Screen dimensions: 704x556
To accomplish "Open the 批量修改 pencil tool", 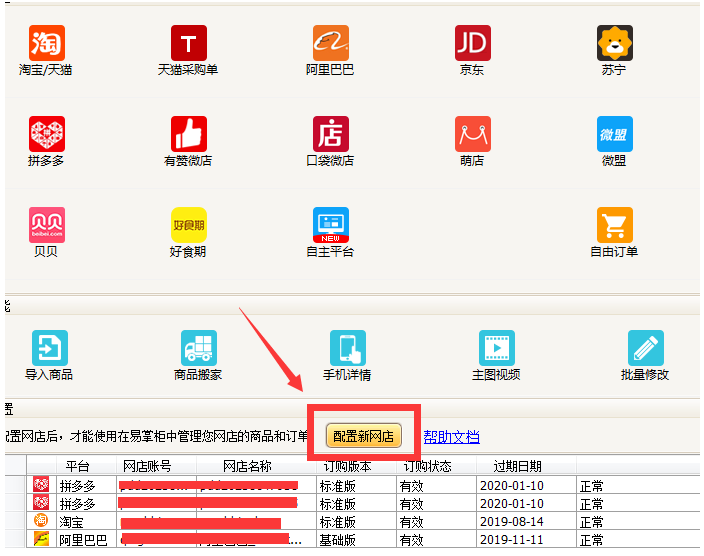I will click(x=646, y=348).
